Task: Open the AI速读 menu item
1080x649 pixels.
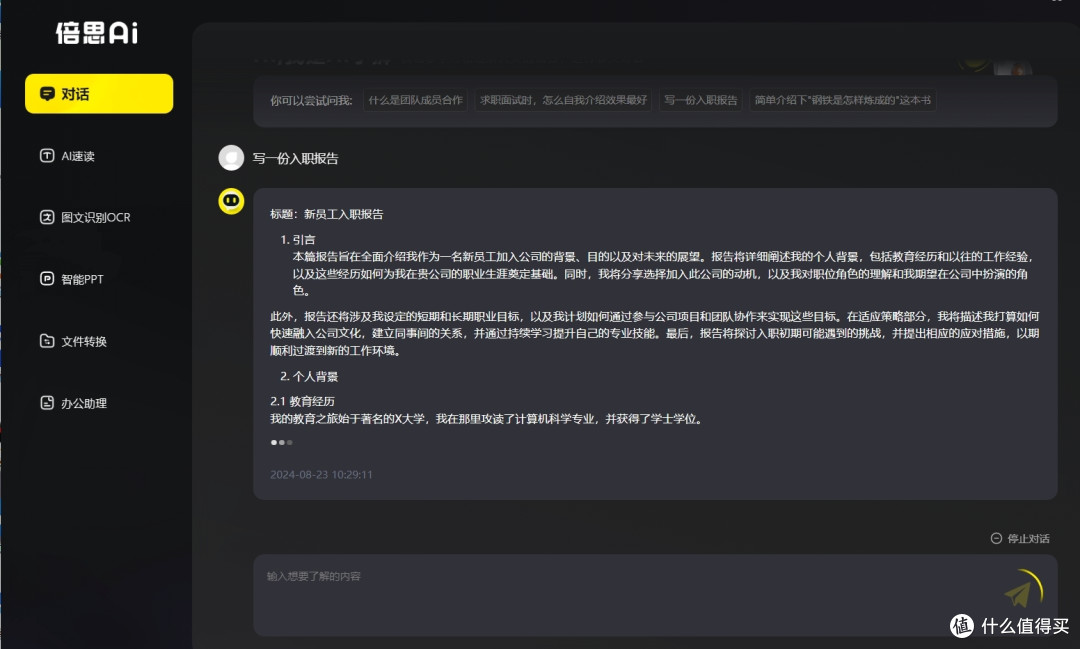Action: (67, 156)
